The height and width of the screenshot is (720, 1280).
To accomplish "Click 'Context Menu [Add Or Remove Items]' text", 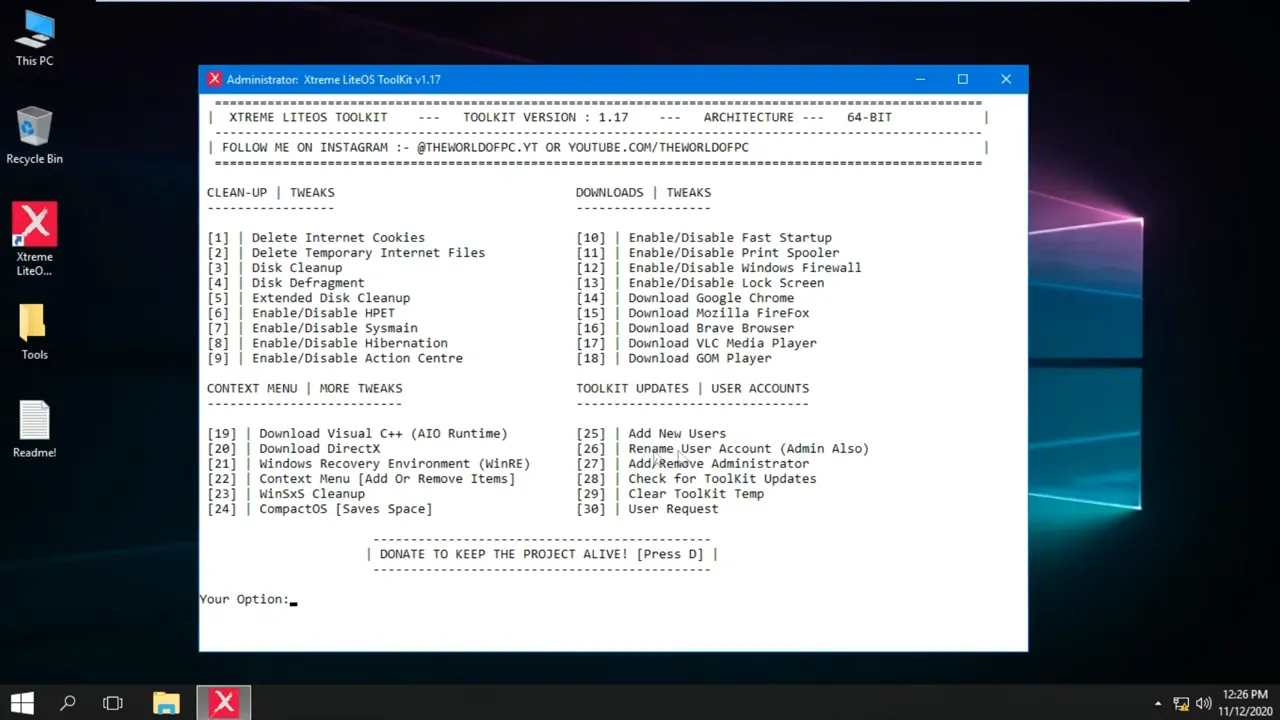I will (387, 479).
